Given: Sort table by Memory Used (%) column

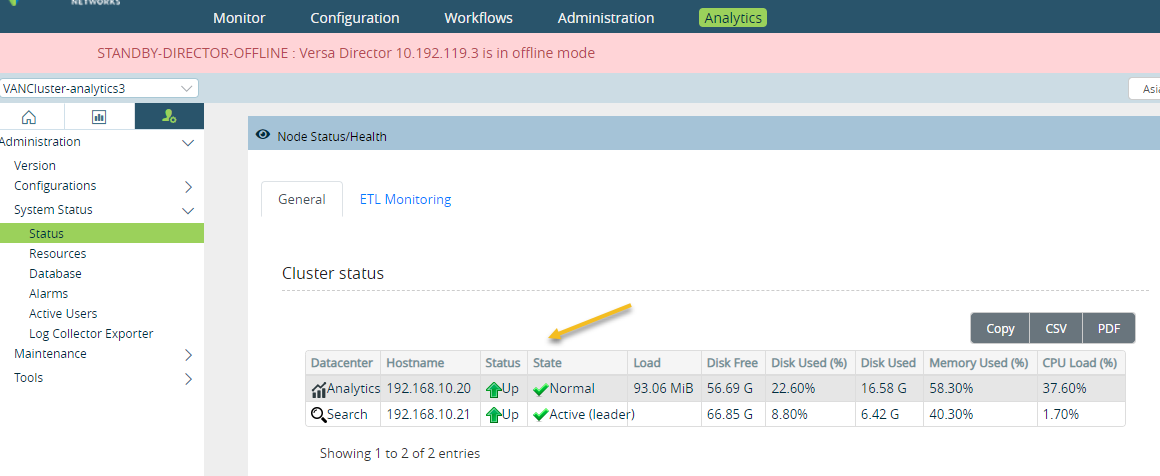Looking at the screenshot, I should click(979, 363).
